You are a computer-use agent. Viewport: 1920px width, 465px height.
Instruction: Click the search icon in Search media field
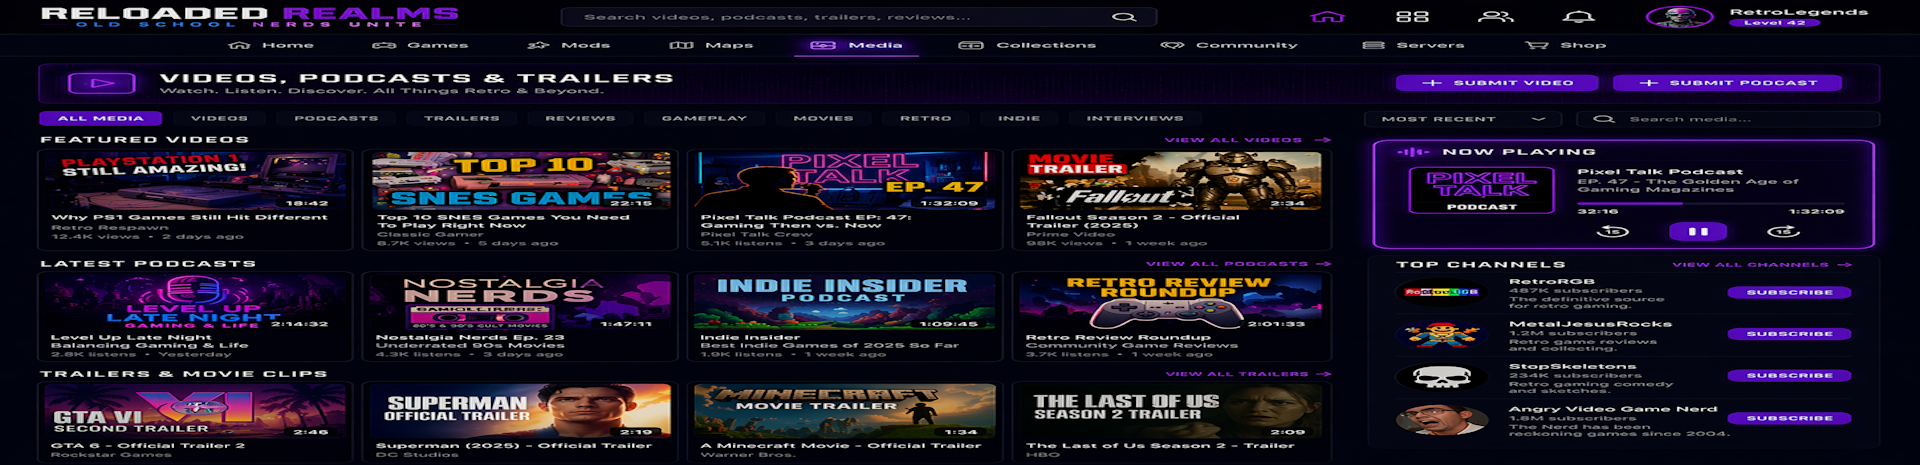(x=1604, y=119)
